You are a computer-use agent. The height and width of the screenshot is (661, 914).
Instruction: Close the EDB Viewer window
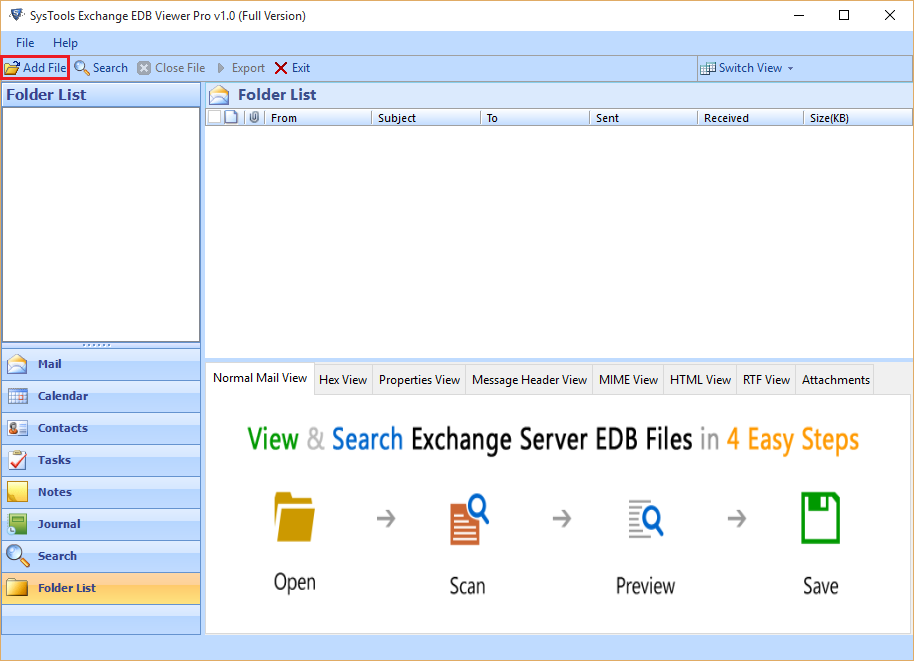[x=890, y=15]
